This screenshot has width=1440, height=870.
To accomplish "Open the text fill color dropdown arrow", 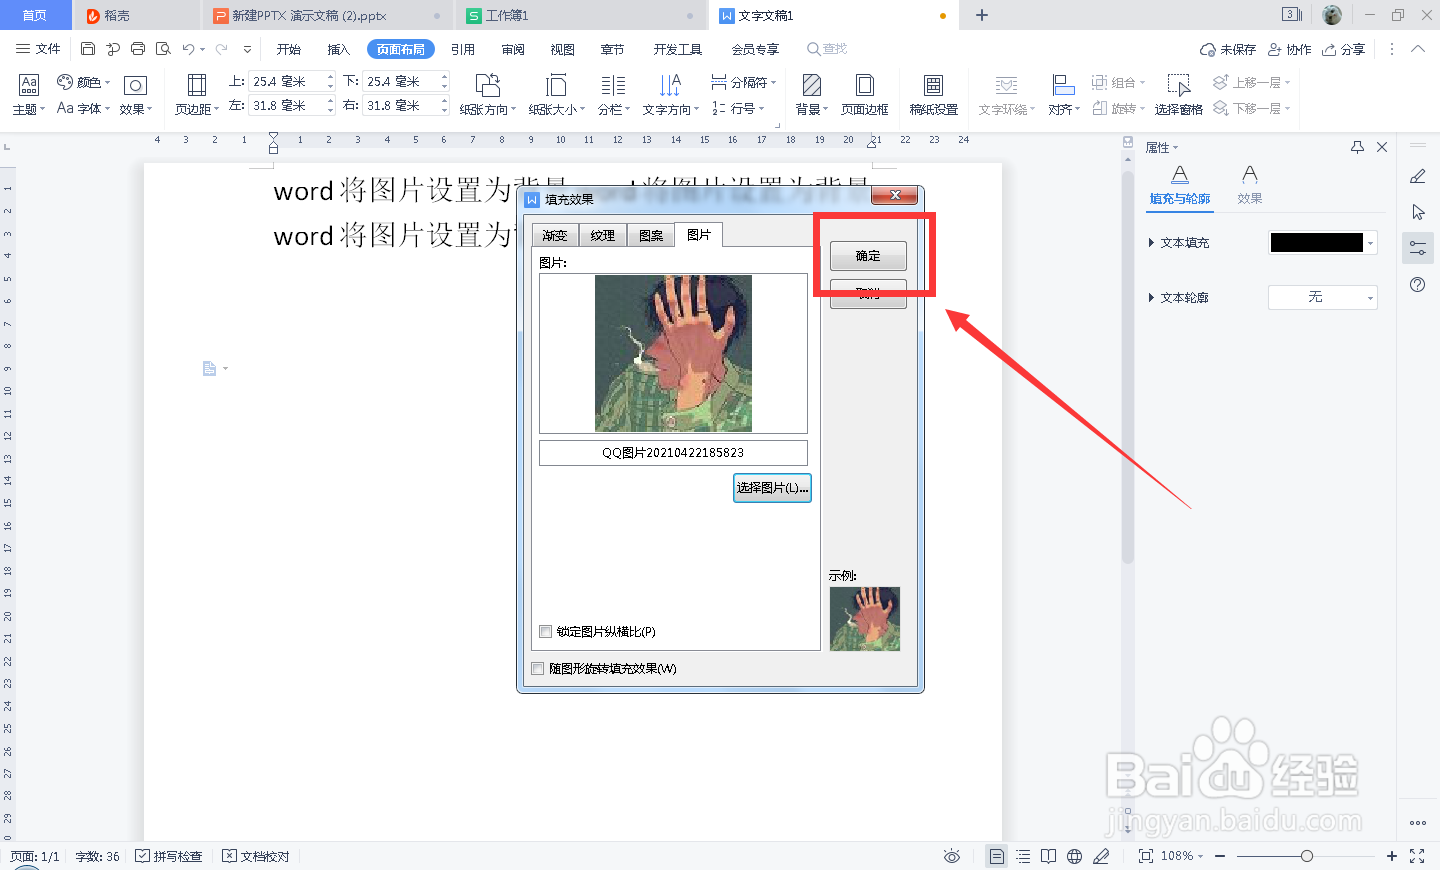I will pyautogui.click(x=1371, y=243).
